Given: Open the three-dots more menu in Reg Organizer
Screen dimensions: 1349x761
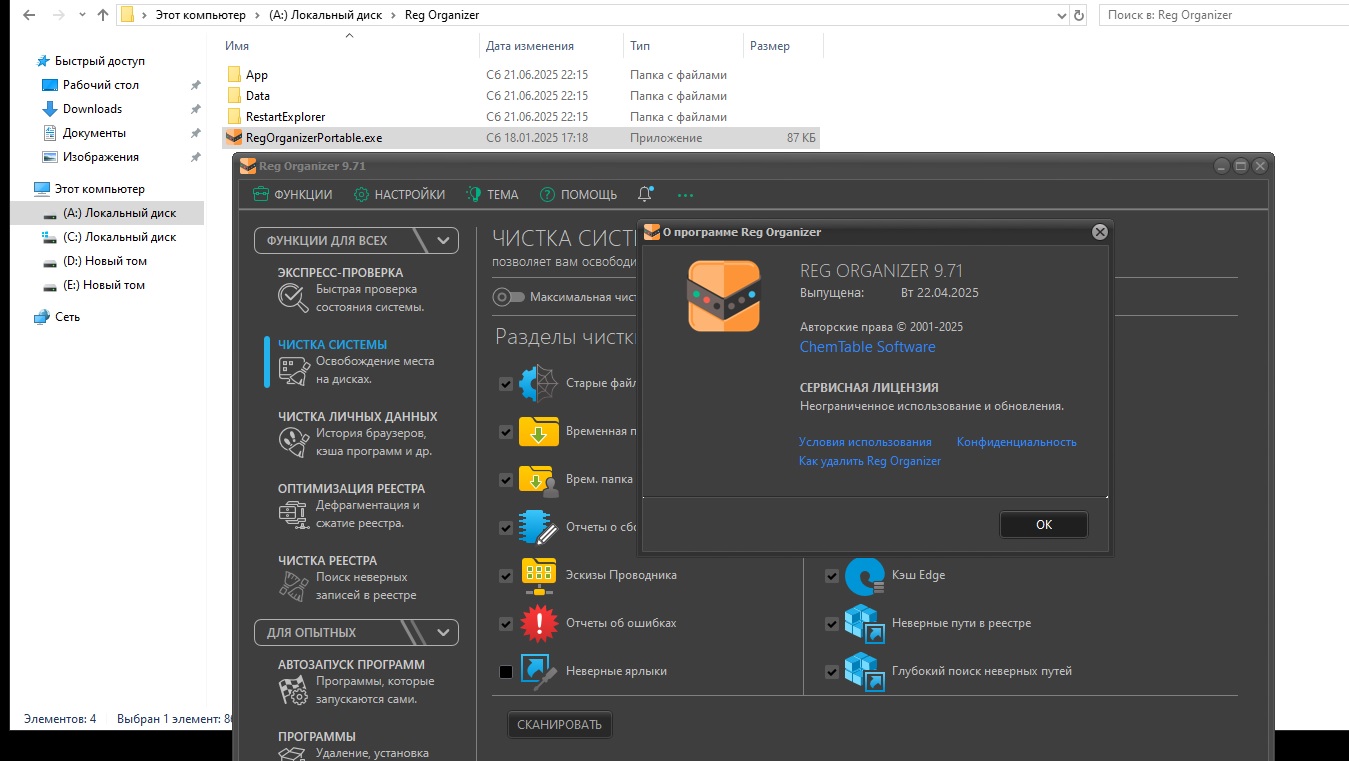Looking at the screenshot, I should click(685, 195).
